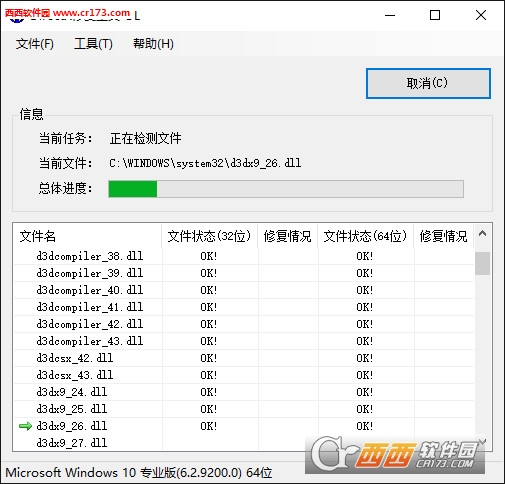The height and width of the screenshot is (484, 505).
Task: Select the d3dx9_25.dll row
Action: pos(244,409)
